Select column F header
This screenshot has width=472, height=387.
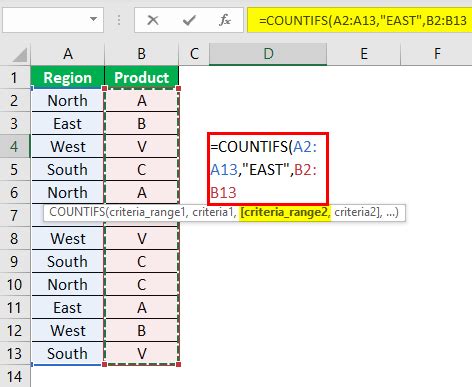[x=437, y=54]
